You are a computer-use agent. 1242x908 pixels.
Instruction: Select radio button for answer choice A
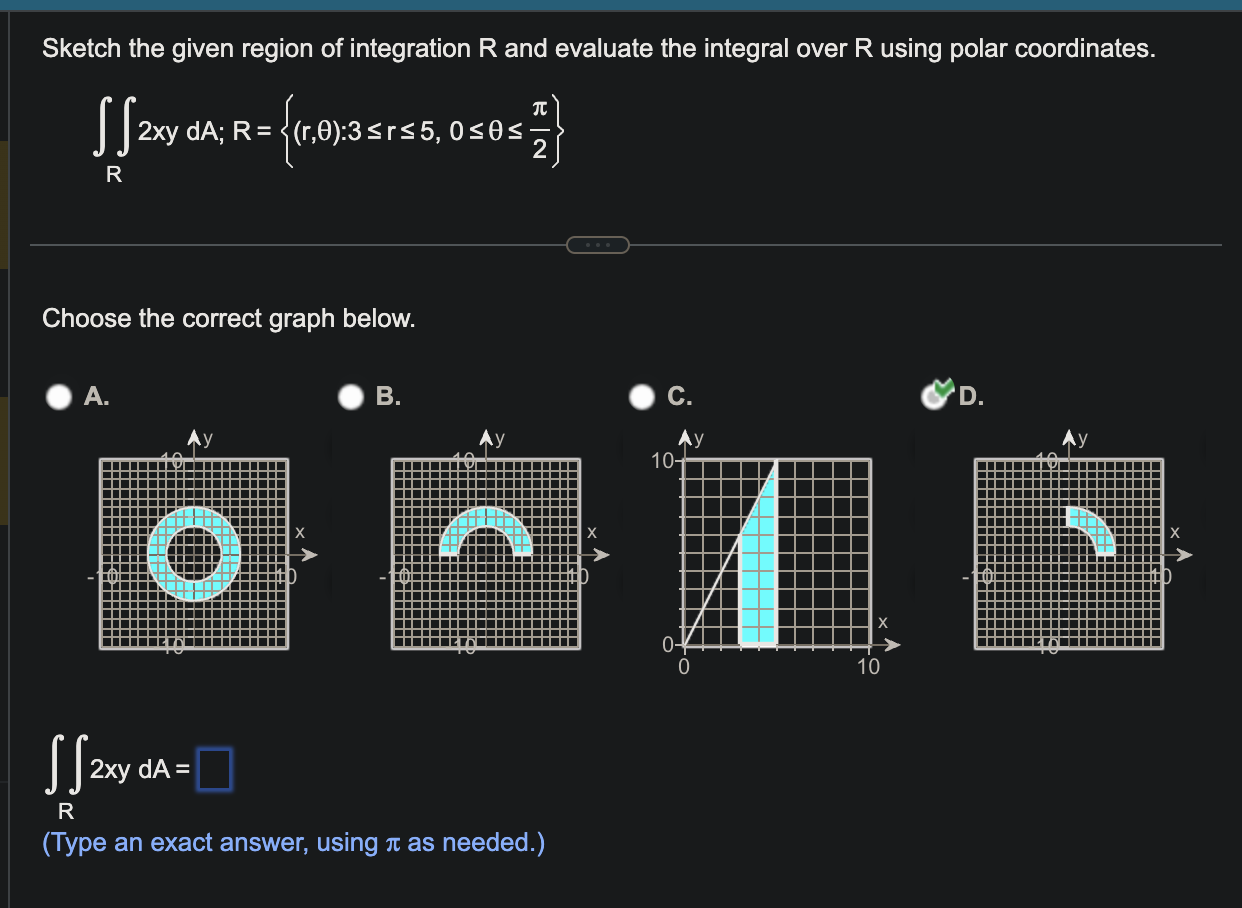coord(58,396)
